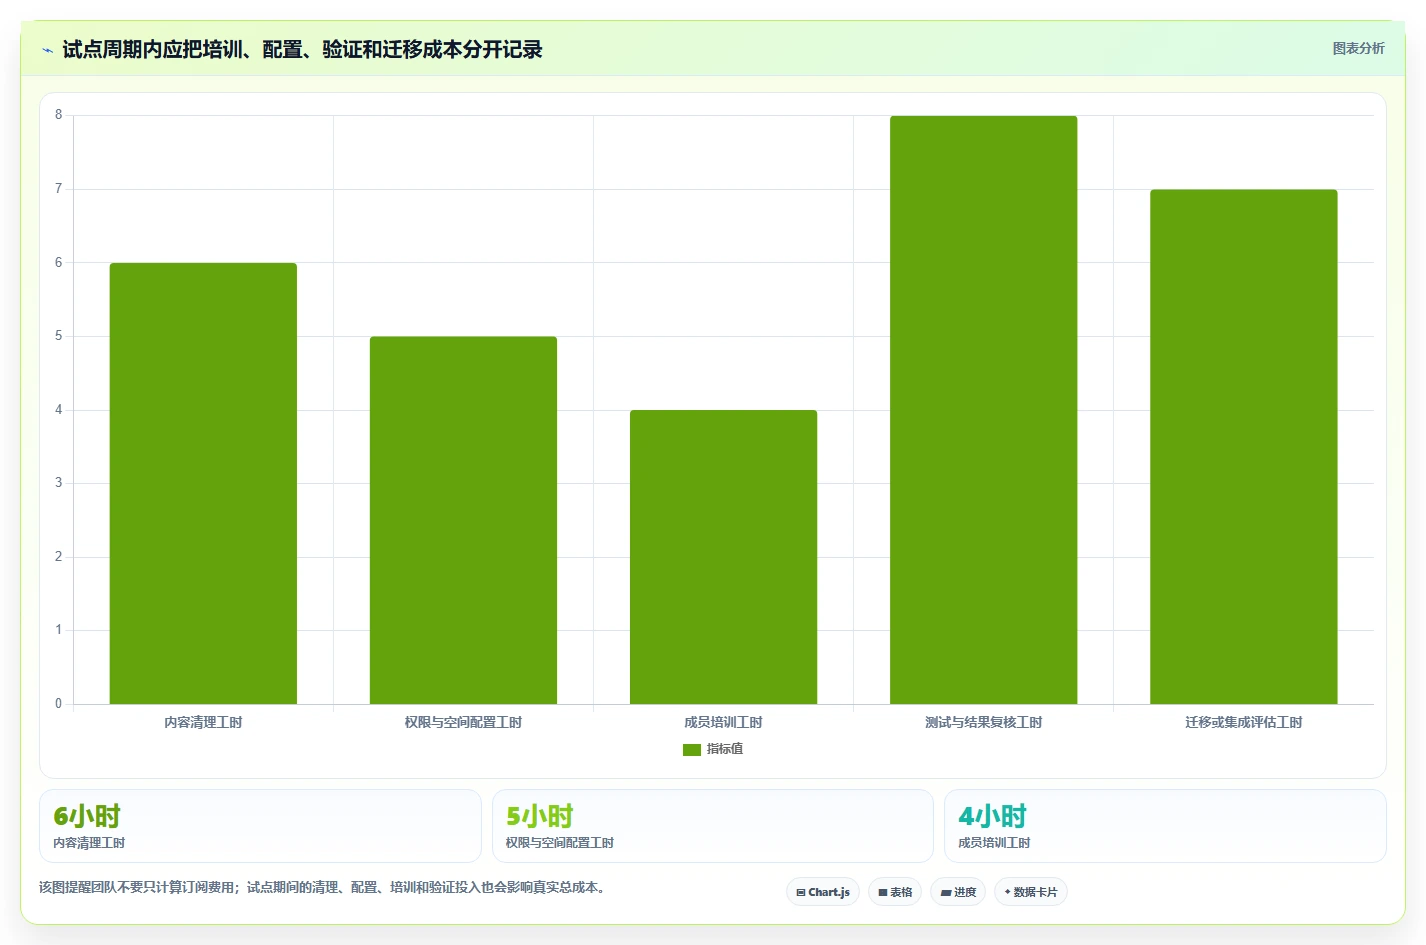
Task: Click the 迁移或集成评估工时 x-axis label
Action: click(x=1243, y=722)
